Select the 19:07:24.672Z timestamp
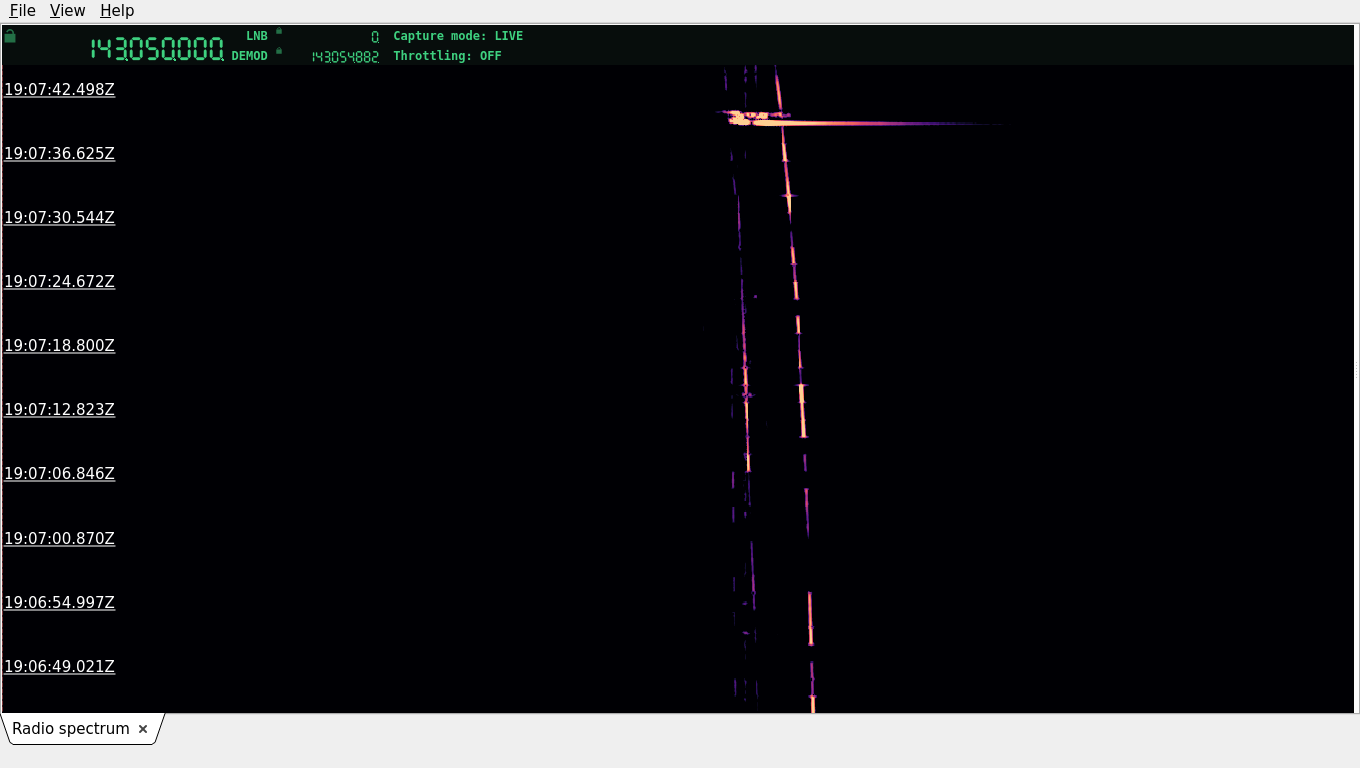1360x768 pixels. pyautogui.click(x=60, y=281)
